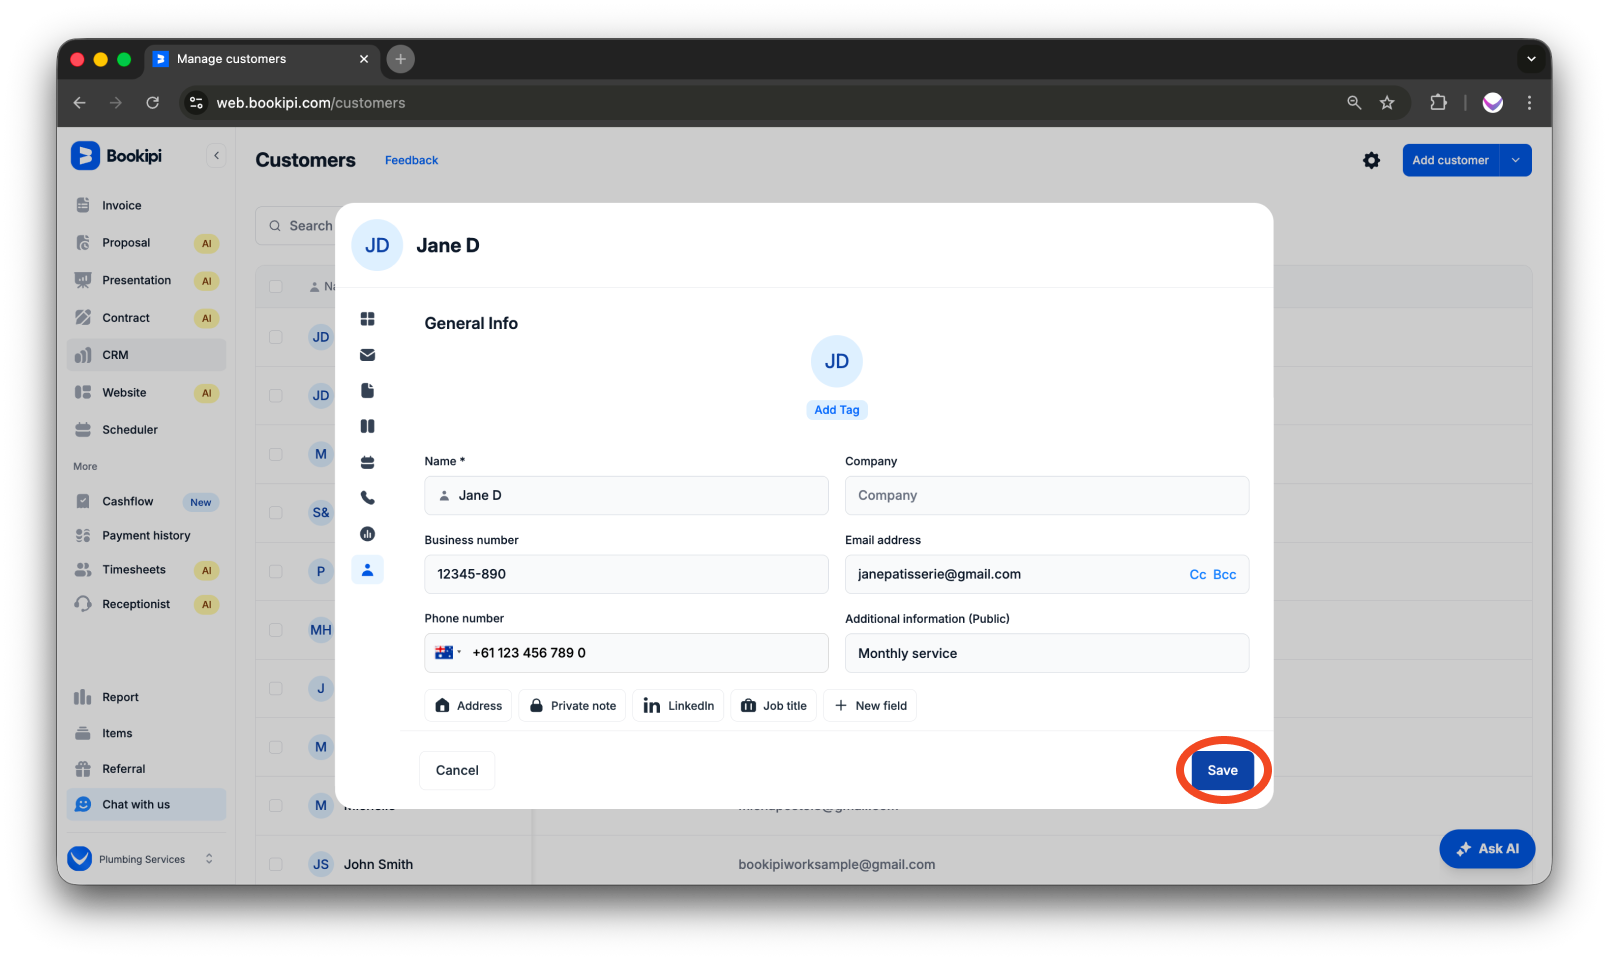This screenshot has height=960, width=1609.
Task: Expand the Add customer dropdown arrow
Action: [1515, 160]
